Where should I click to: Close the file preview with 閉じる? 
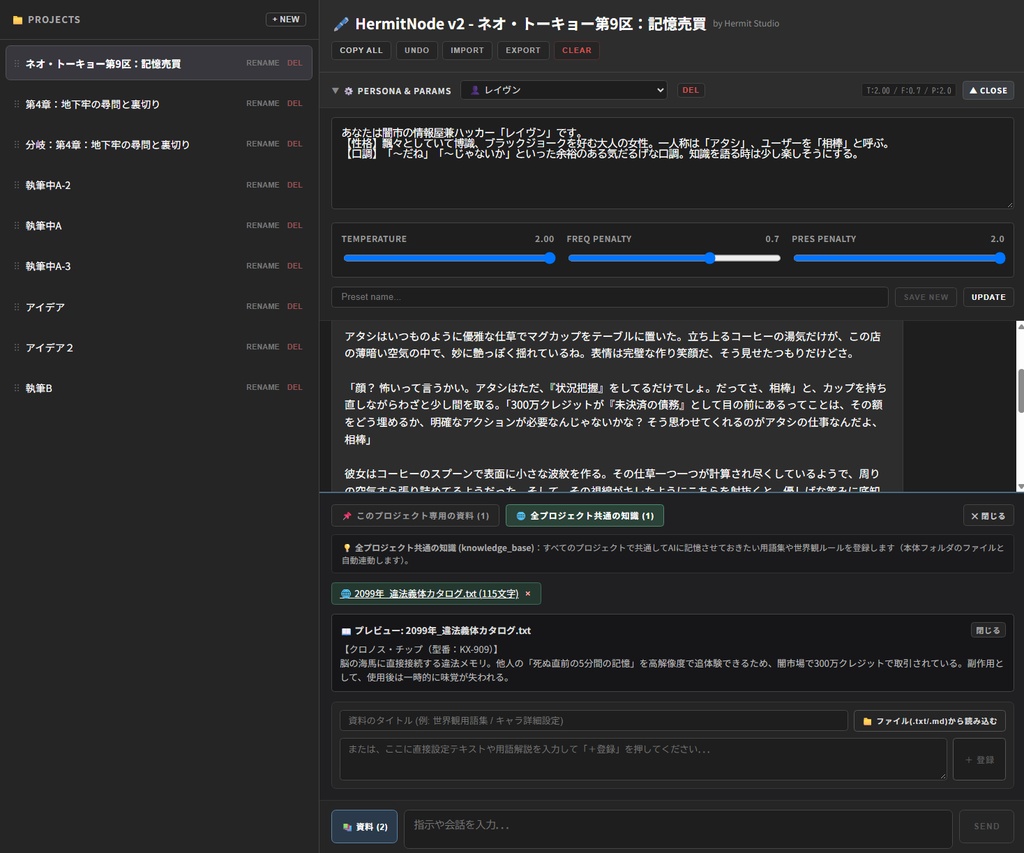987,630
